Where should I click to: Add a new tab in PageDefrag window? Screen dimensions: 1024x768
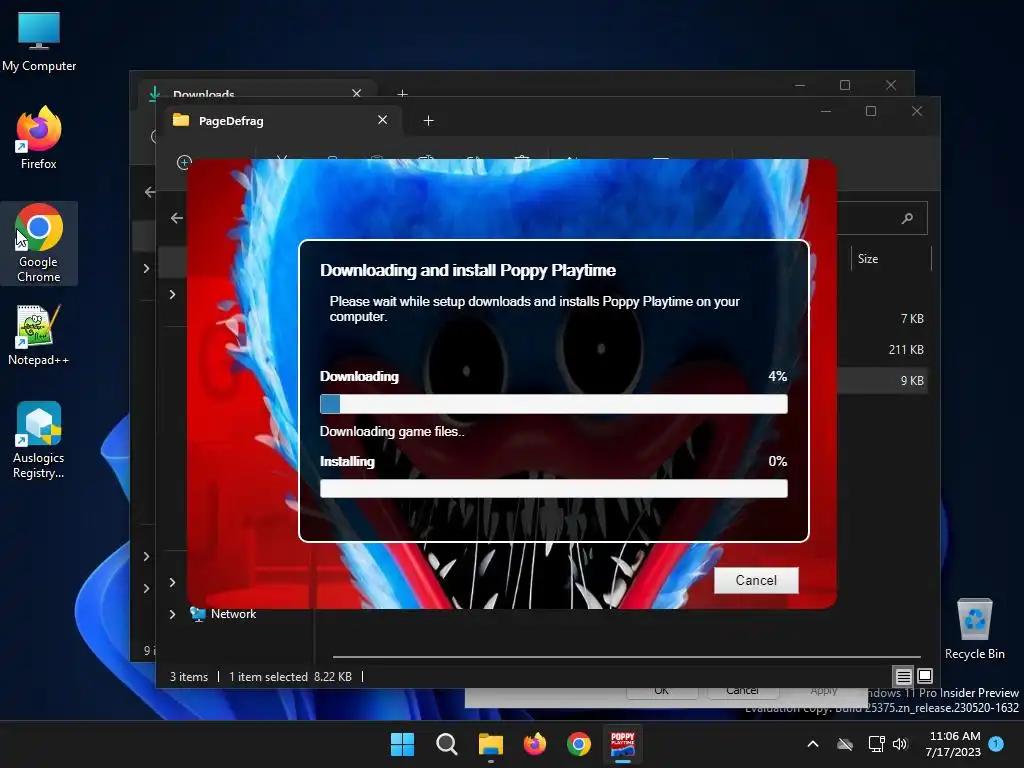pos(428,120)
